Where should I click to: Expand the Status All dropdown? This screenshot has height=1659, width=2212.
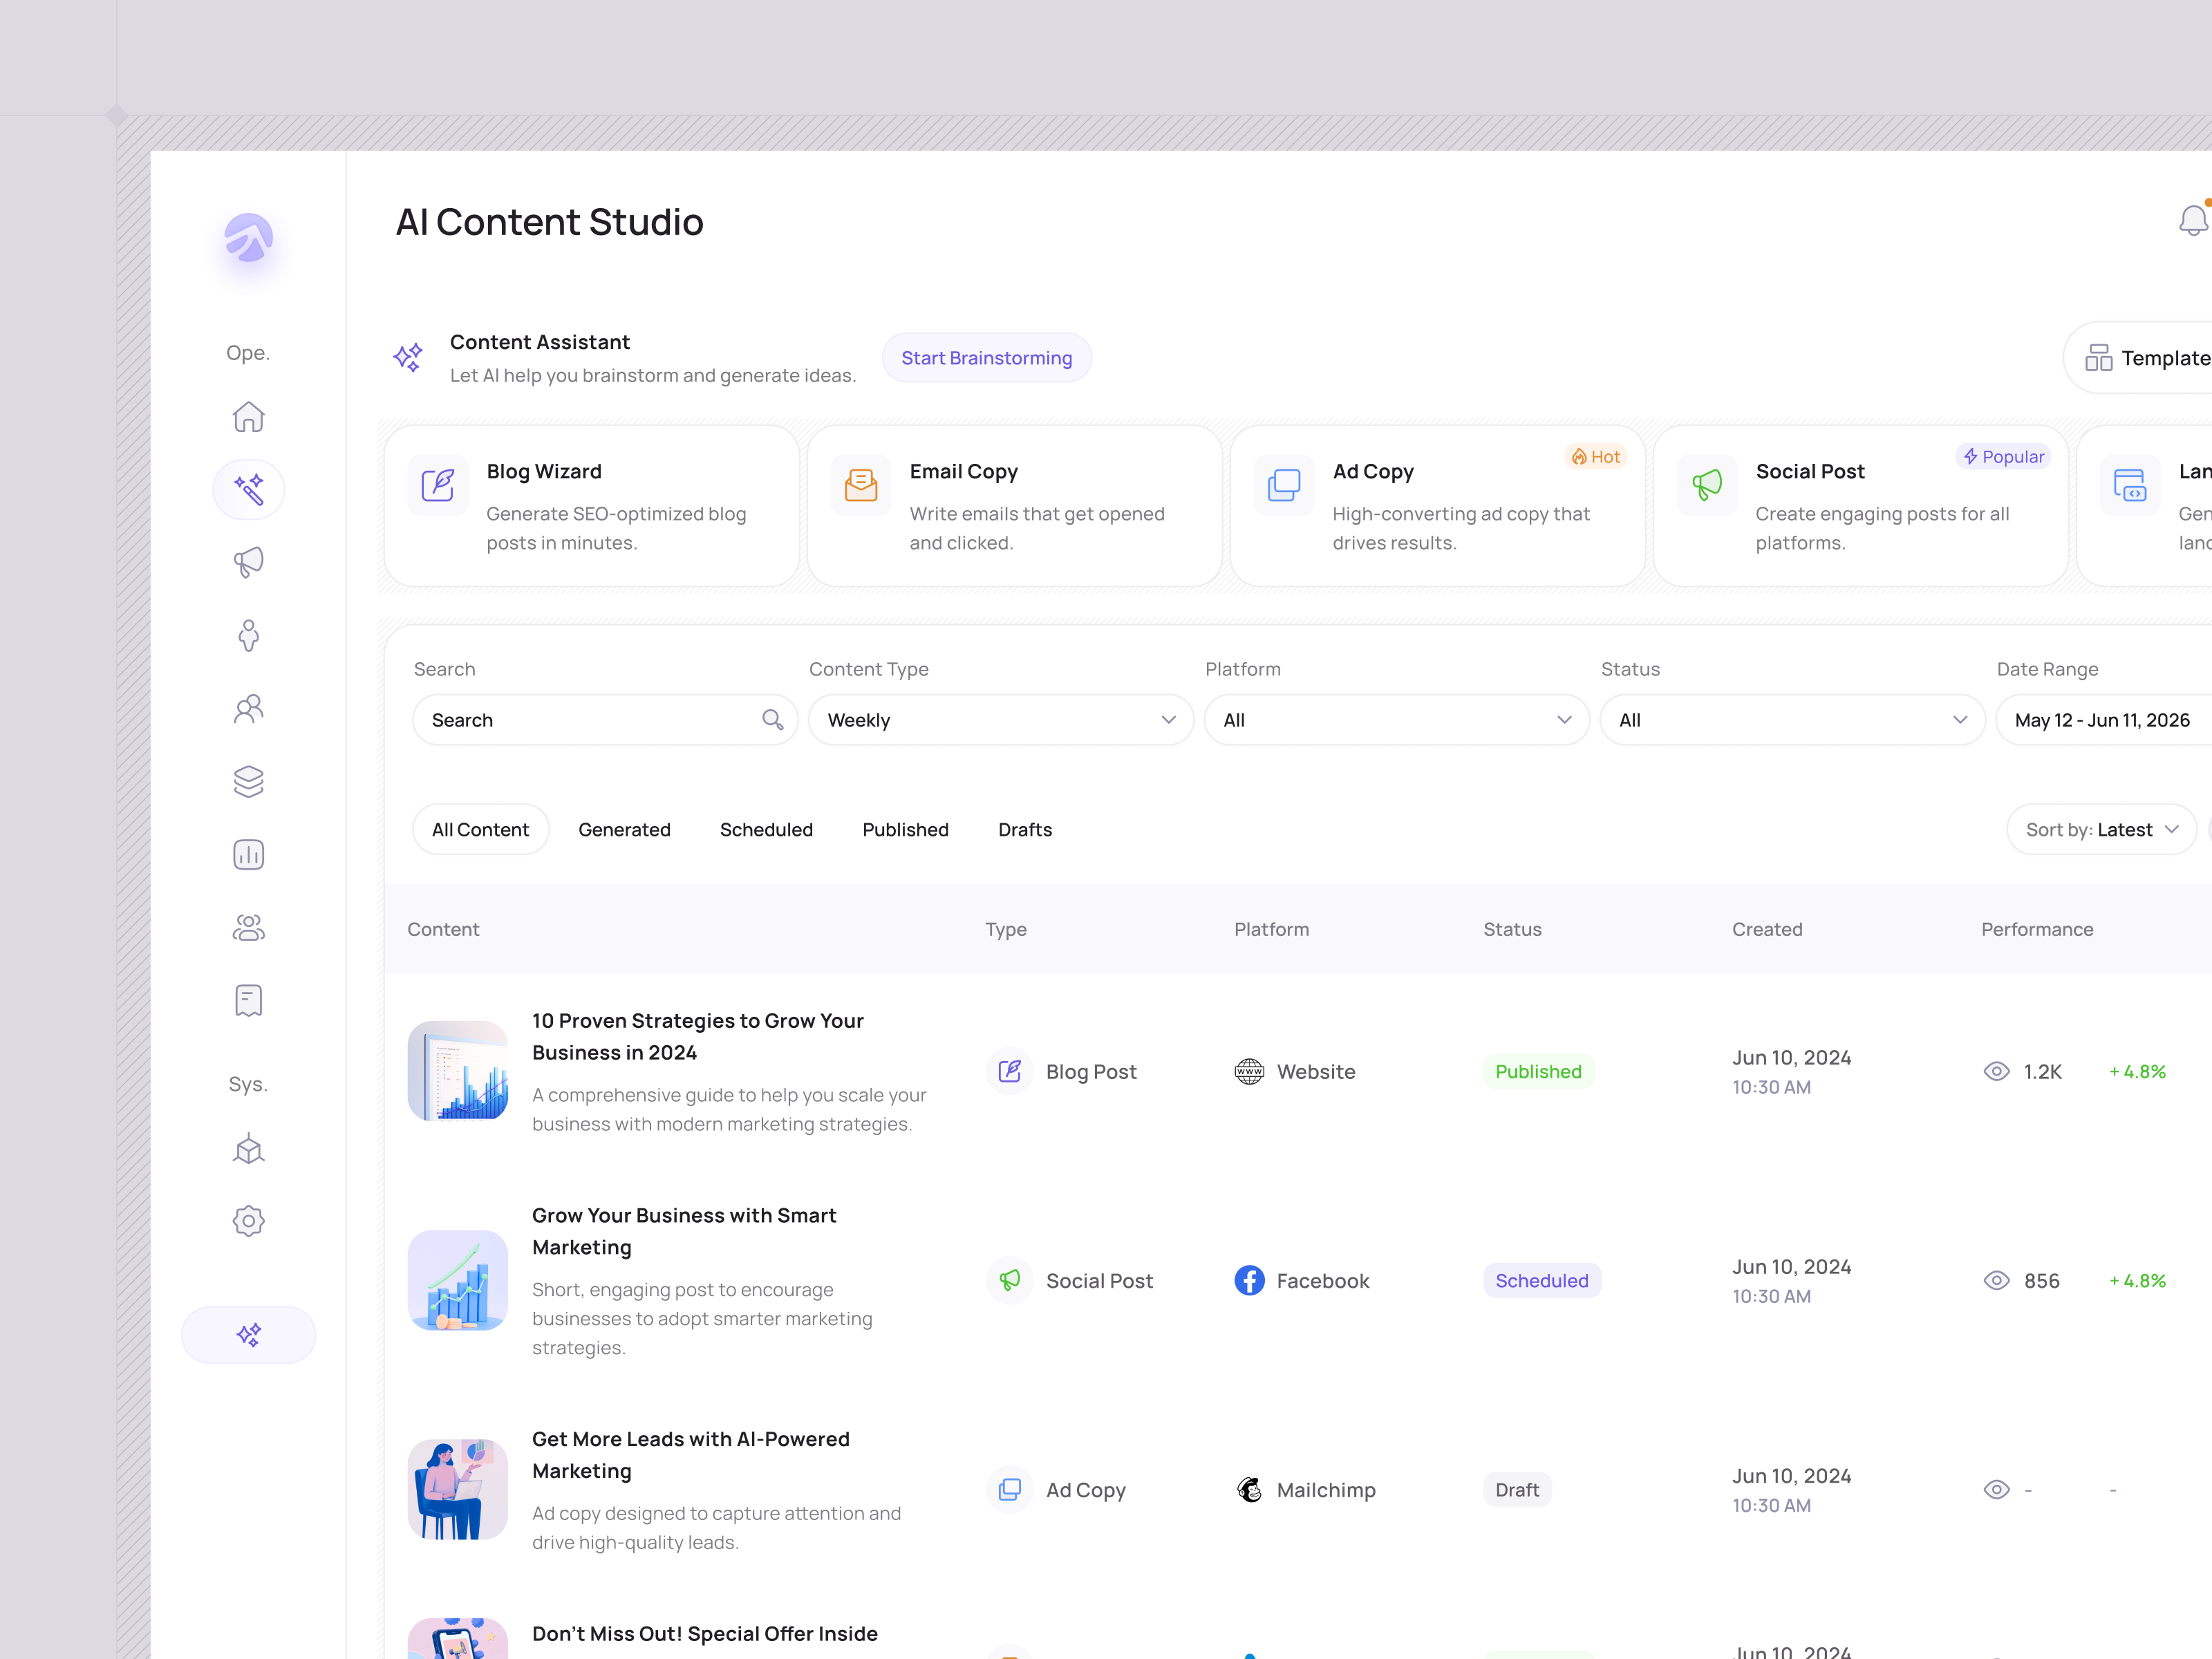coord(1793,719)
